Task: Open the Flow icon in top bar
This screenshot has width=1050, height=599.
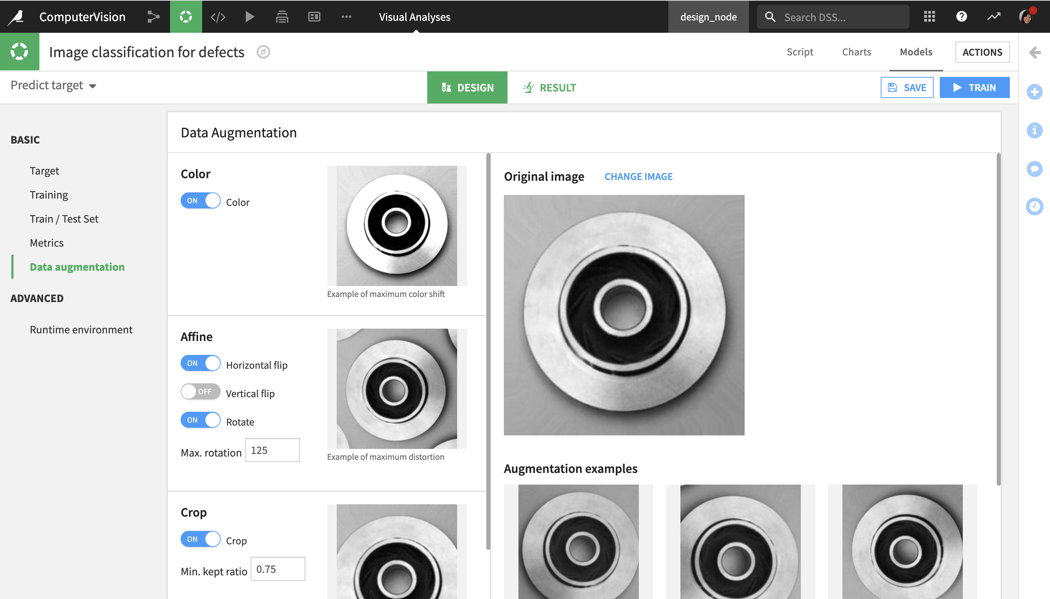Action: (153, 17)
